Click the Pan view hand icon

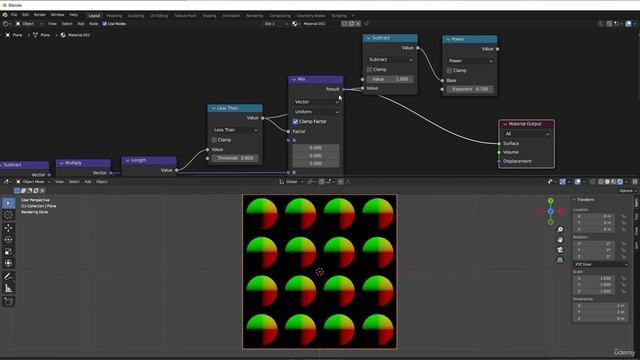coord(560,240)
